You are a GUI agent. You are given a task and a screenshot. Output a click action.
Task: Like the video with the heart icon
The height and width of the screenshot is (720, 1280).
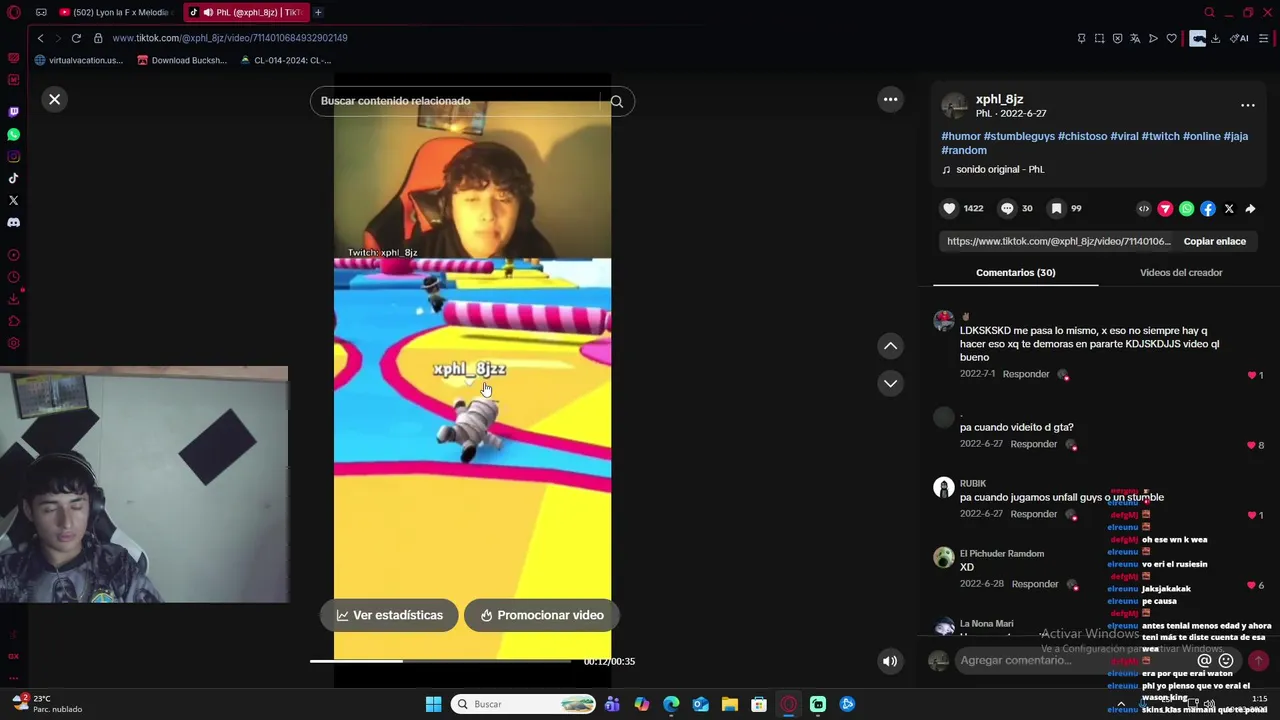949,208
